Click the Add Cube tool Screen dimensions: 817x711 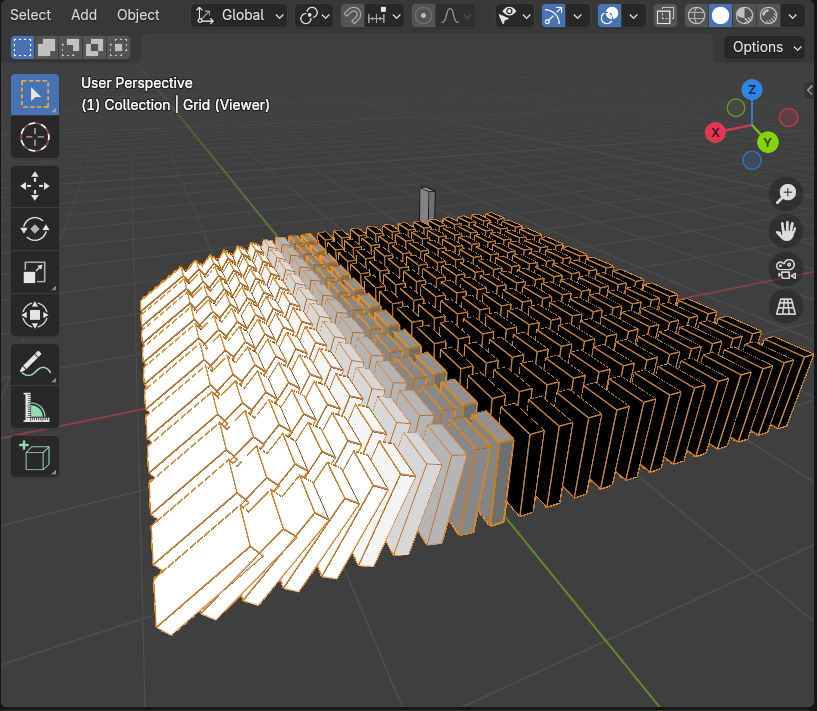35,456
